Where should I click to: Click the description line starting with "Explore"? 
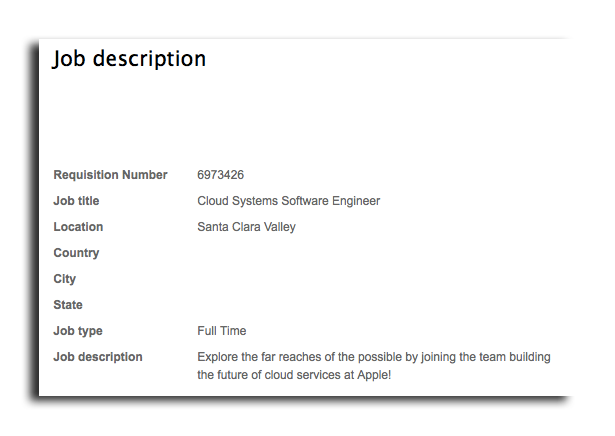(x=373, y=357)
